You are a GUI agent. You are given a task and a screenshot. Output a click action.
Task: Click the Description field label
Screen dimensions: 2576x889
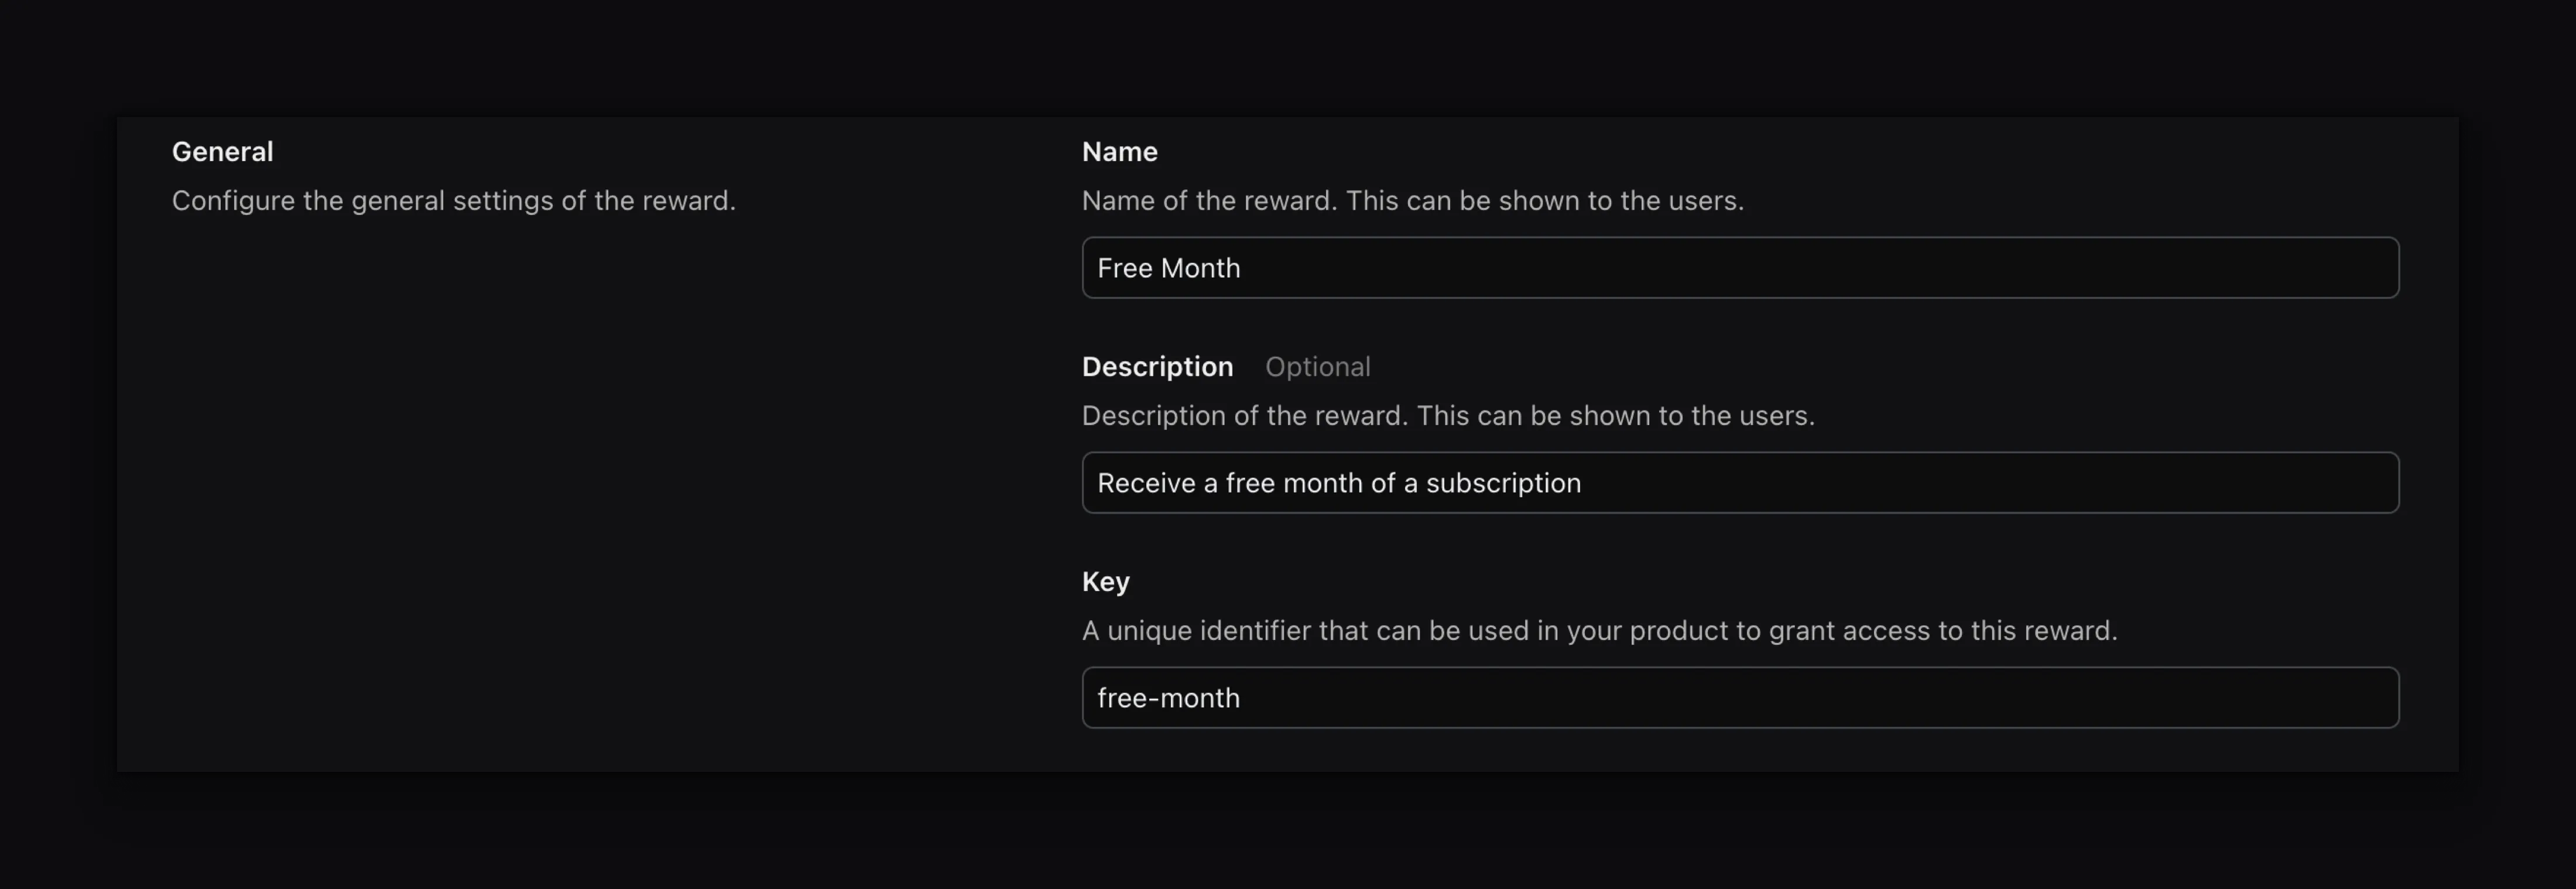(x=1157, y=366)
